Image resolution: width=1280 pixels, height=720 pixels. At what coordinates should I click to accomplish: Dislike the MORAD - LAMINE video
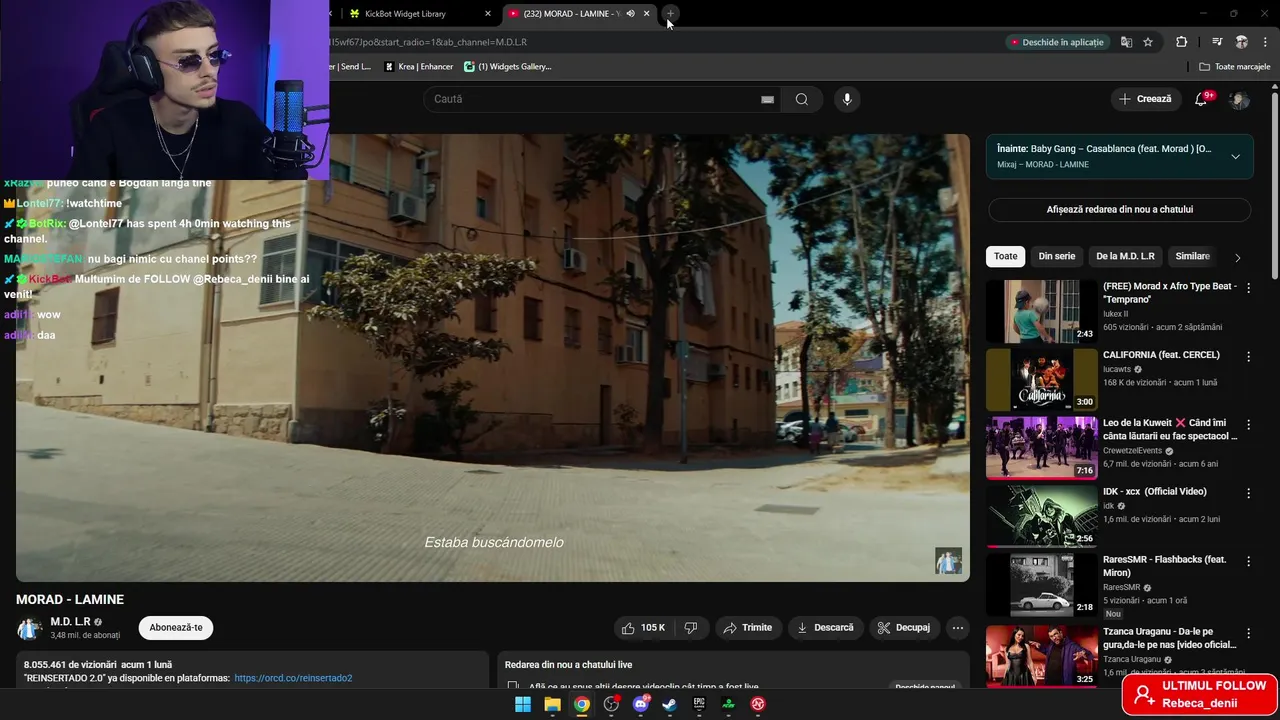click(x=691, y=628)
